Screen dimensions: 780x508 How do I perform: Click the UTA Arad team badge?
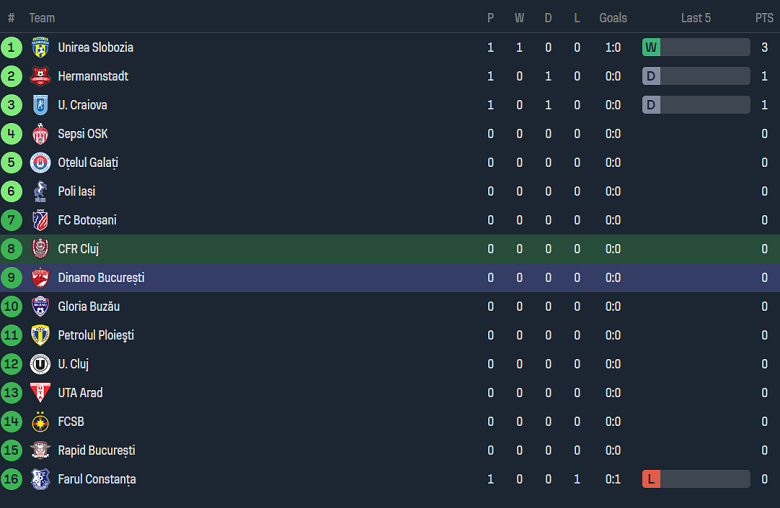[40, 393]
